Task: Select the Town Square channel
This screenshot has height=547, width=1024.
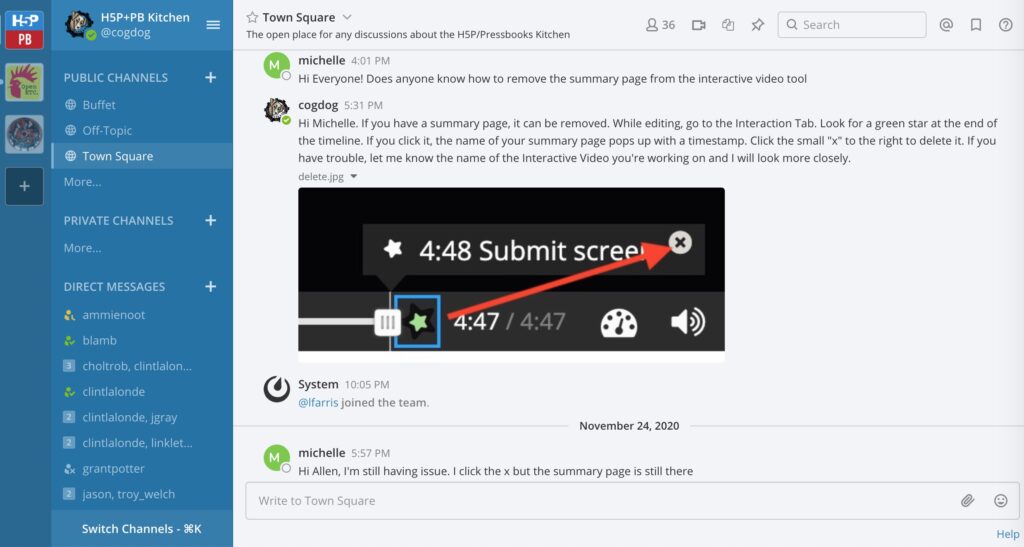Action: pyautogui.click(x=142, y=156)
